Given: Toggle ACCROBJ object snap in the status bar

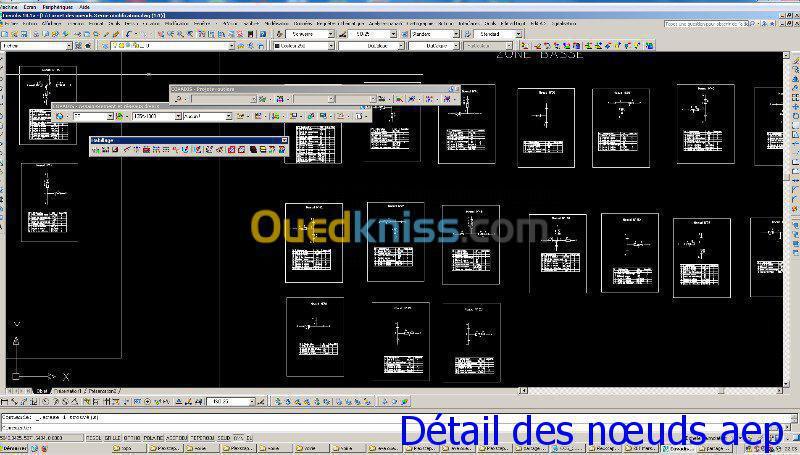Looking at the screenshot, I should (x=177, y=438).
